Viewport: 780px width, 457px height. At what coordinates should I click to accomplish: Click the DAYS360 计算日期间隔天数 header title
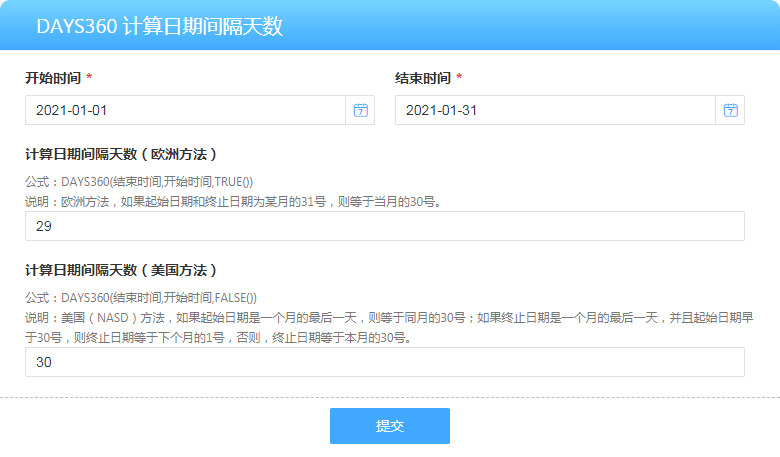tap(160, 26)
